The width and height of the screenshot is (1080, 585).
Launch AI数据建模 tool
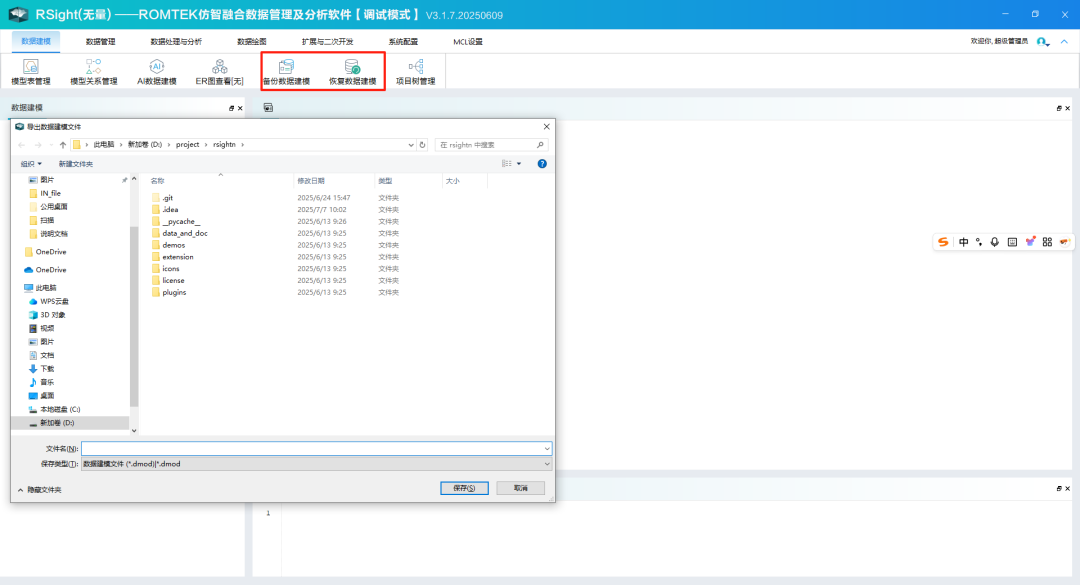click(156, 72)
